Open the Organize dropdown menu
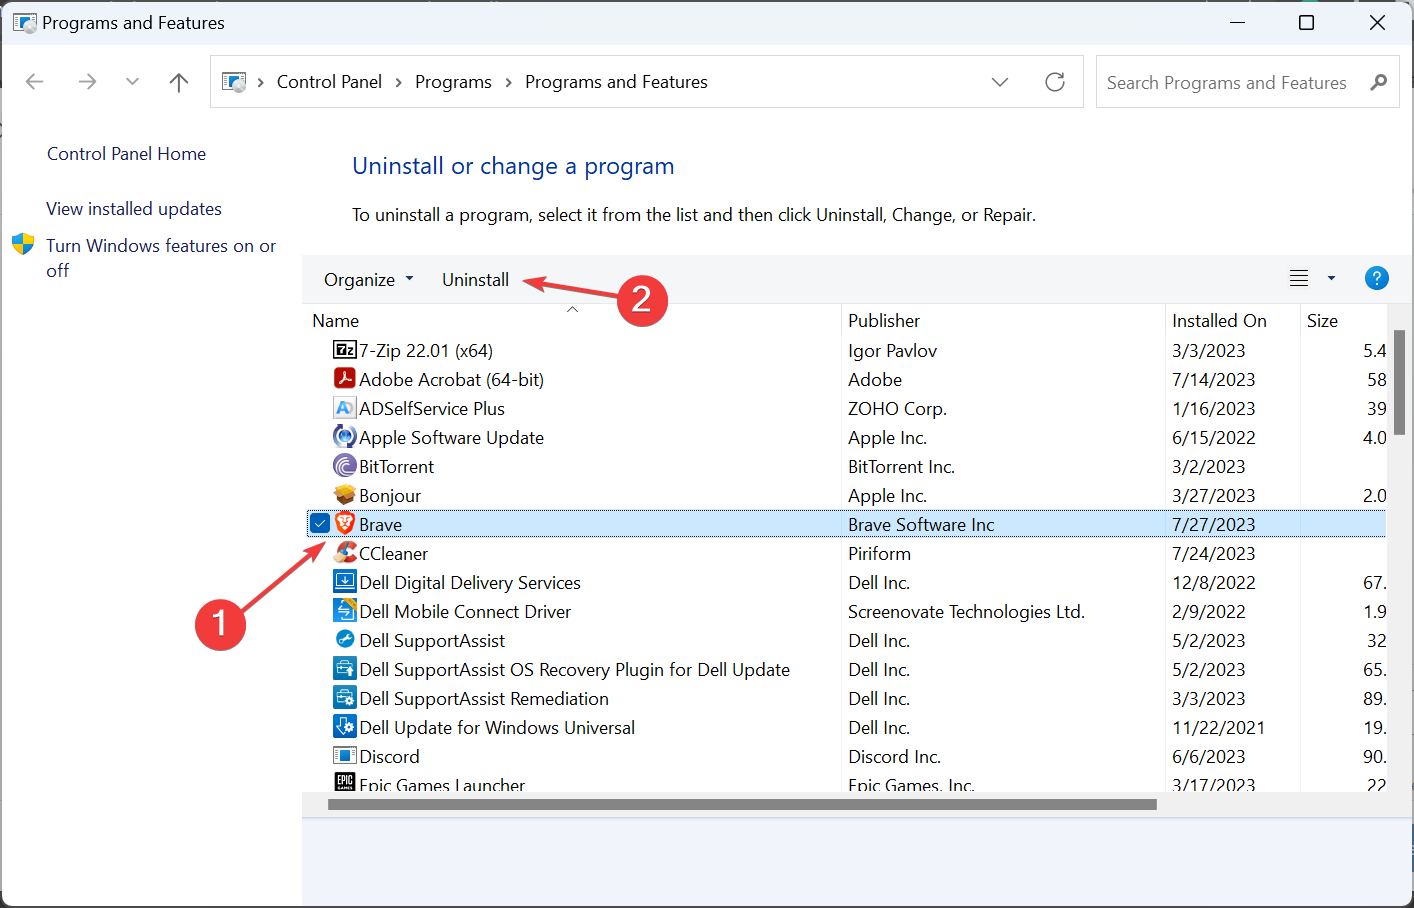Screen dimensions: 1414x908 (367, 280)
